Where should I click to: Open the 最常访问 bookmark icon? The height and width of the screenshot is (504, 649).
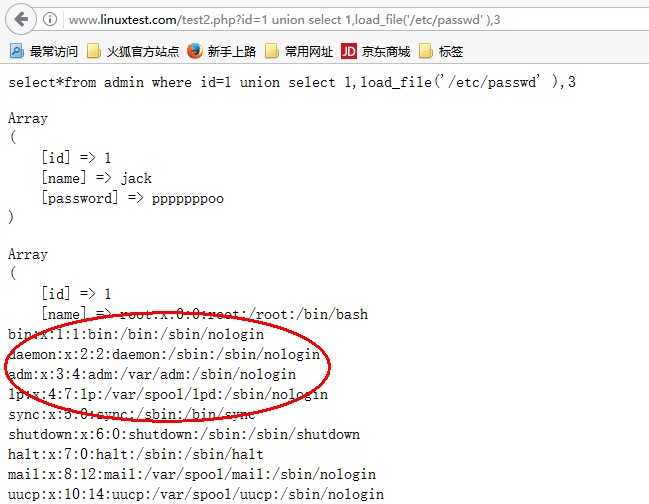17,51
